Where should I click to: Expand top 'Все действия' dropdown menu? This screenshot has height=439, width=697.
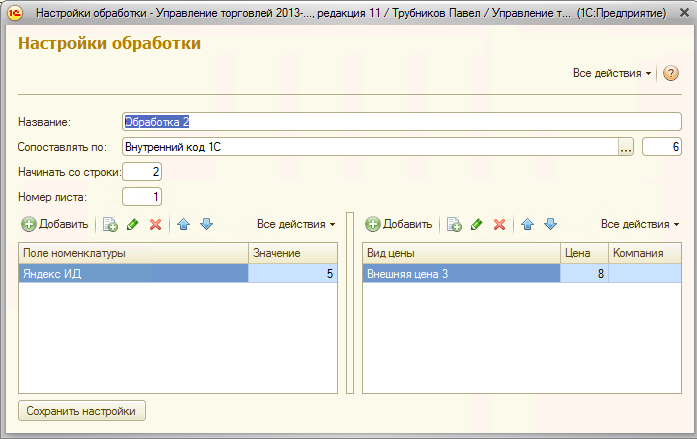click(x=611, y=74)
